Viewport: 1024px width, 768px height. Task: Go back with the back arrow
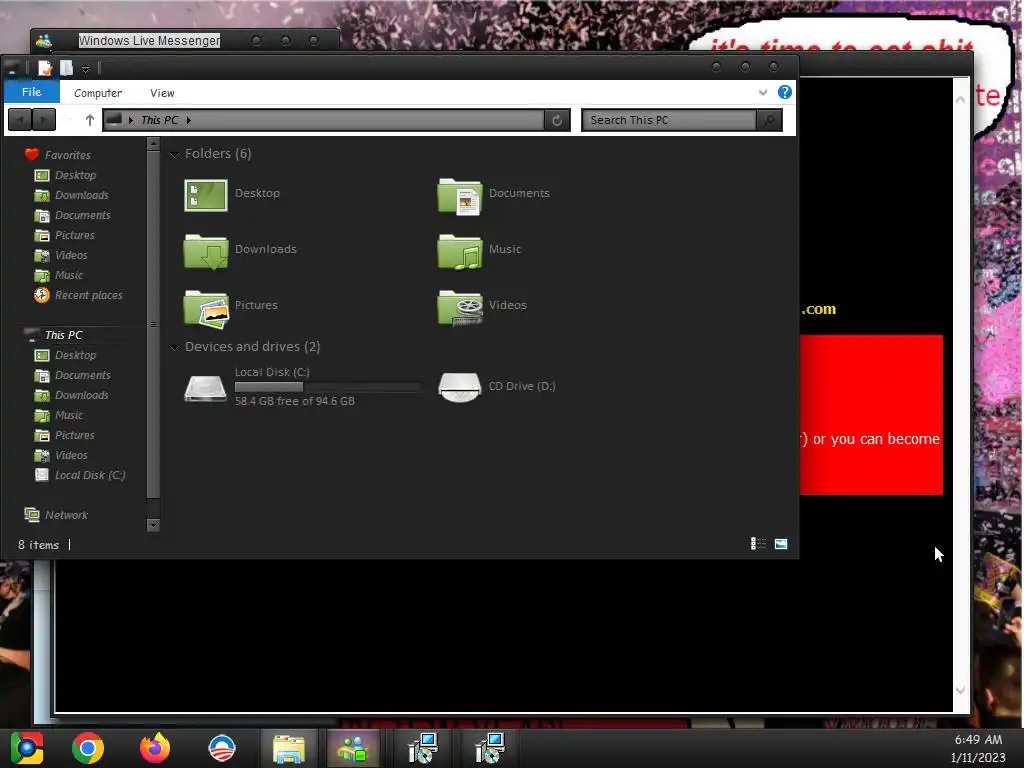[20, 120]
